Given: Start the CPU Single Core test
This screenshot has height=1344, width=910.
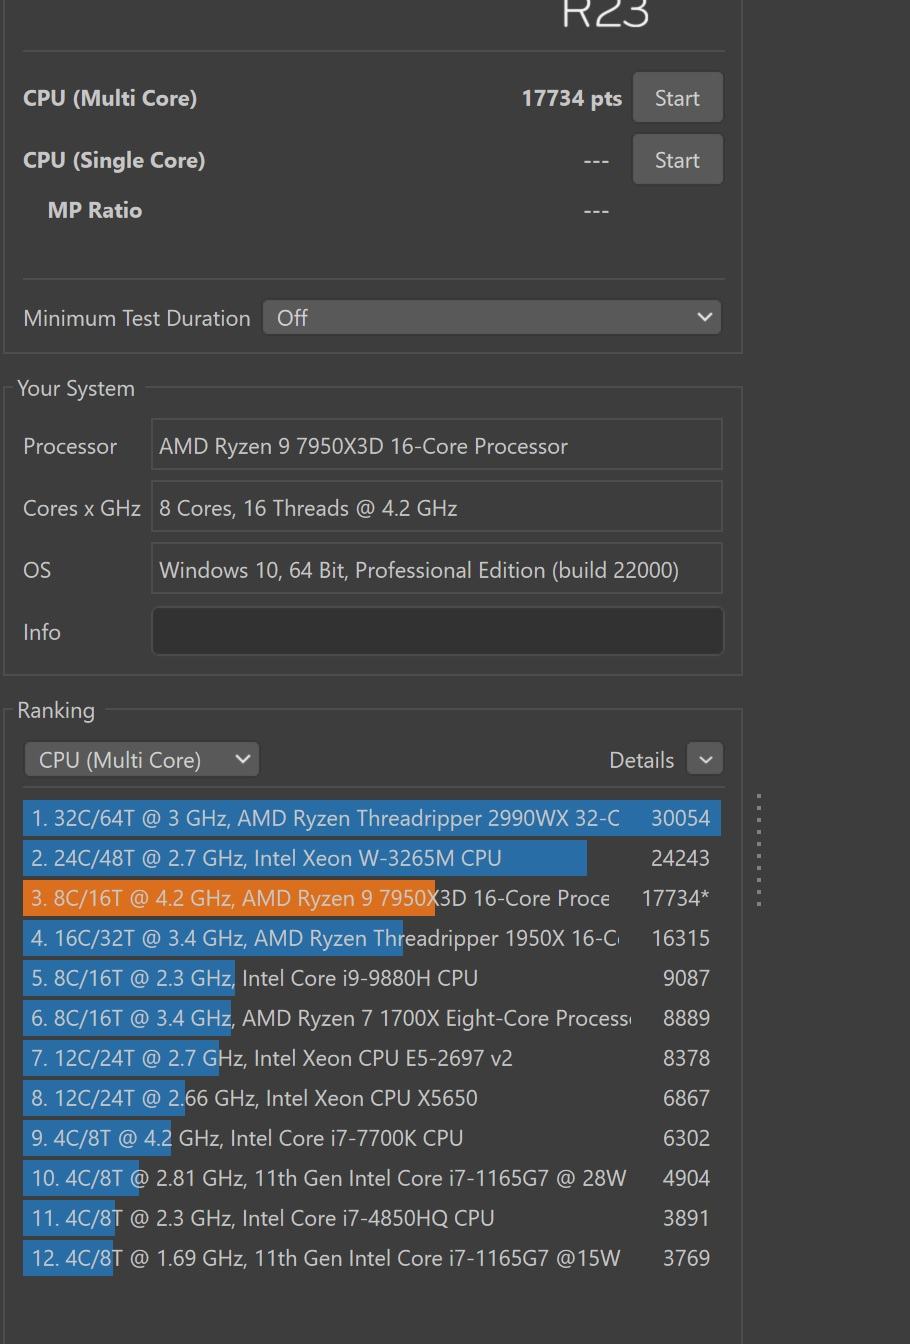Looking at the screenshot, I should (677, 160).
